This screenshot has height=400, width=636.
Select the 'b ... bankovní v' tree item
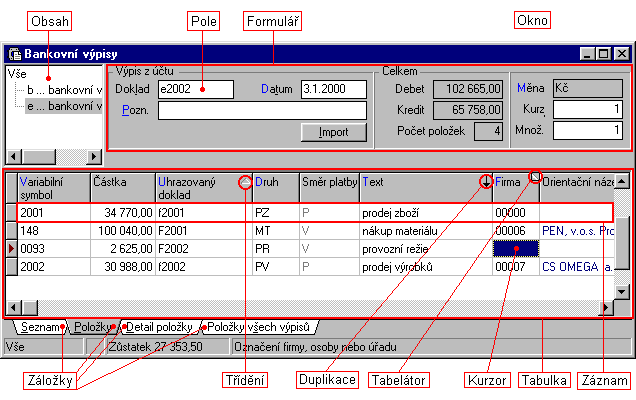coord(64,90)
